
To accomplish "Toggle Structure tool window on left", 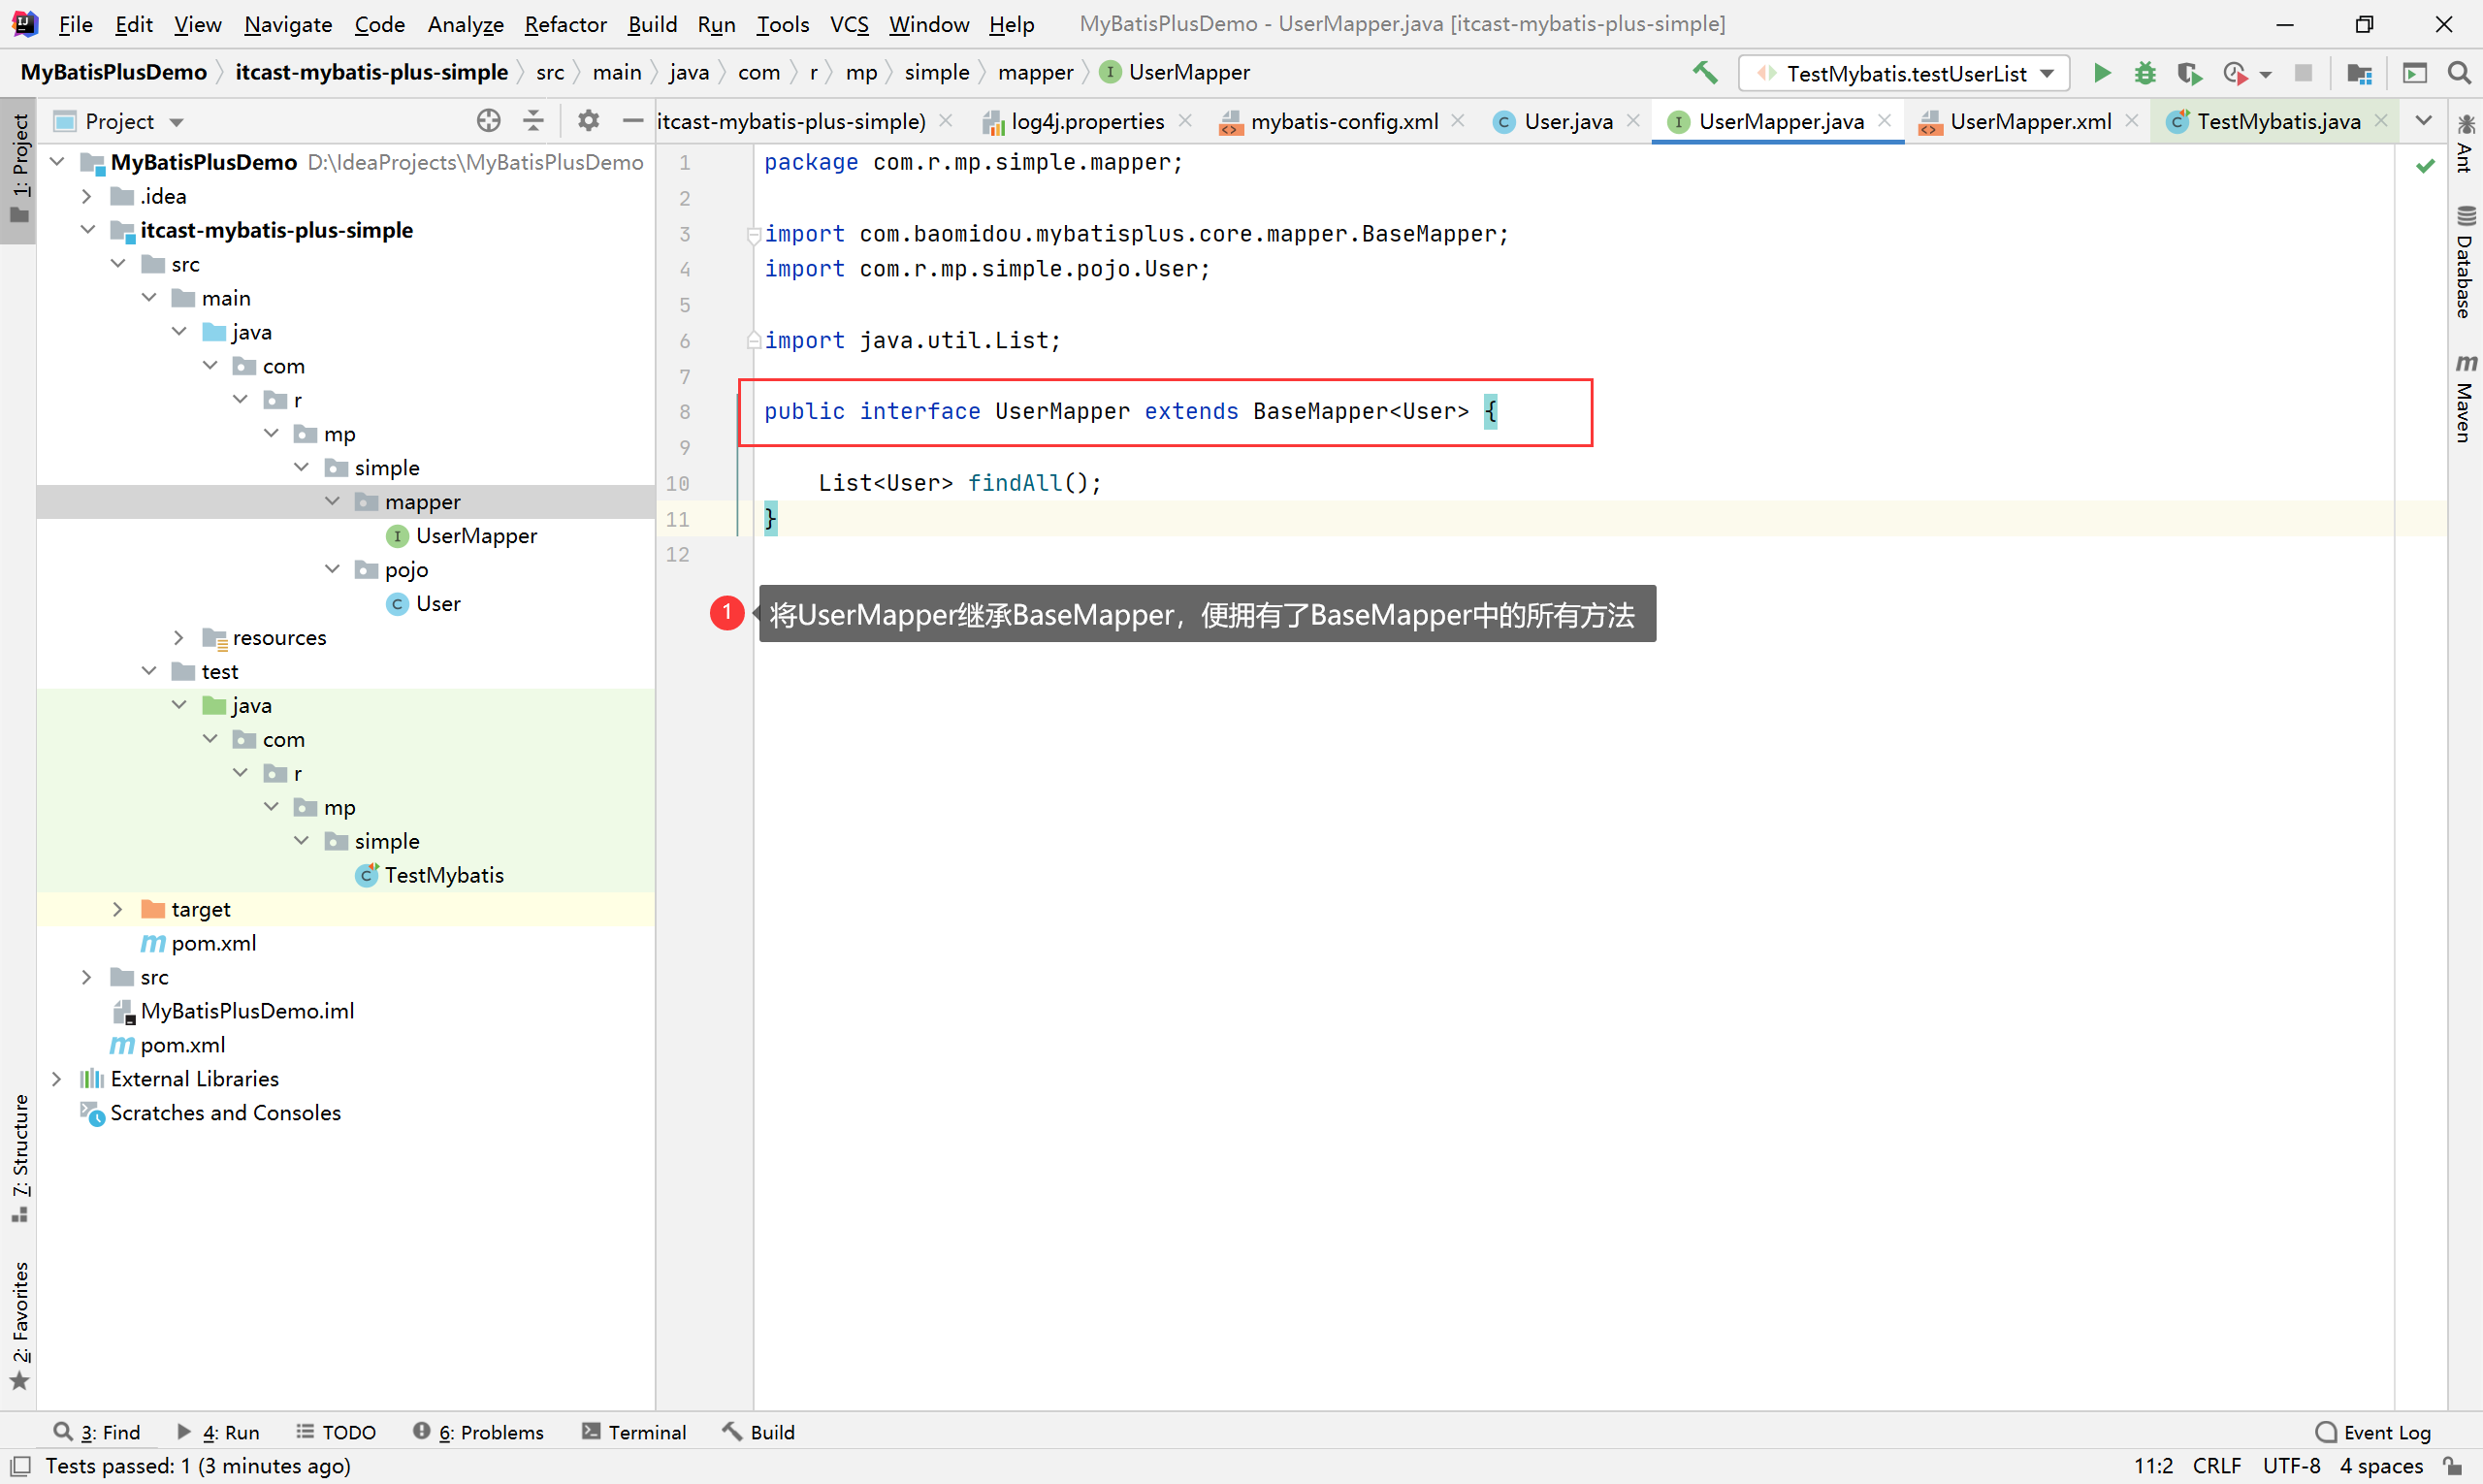I will tap(20, 1158).
